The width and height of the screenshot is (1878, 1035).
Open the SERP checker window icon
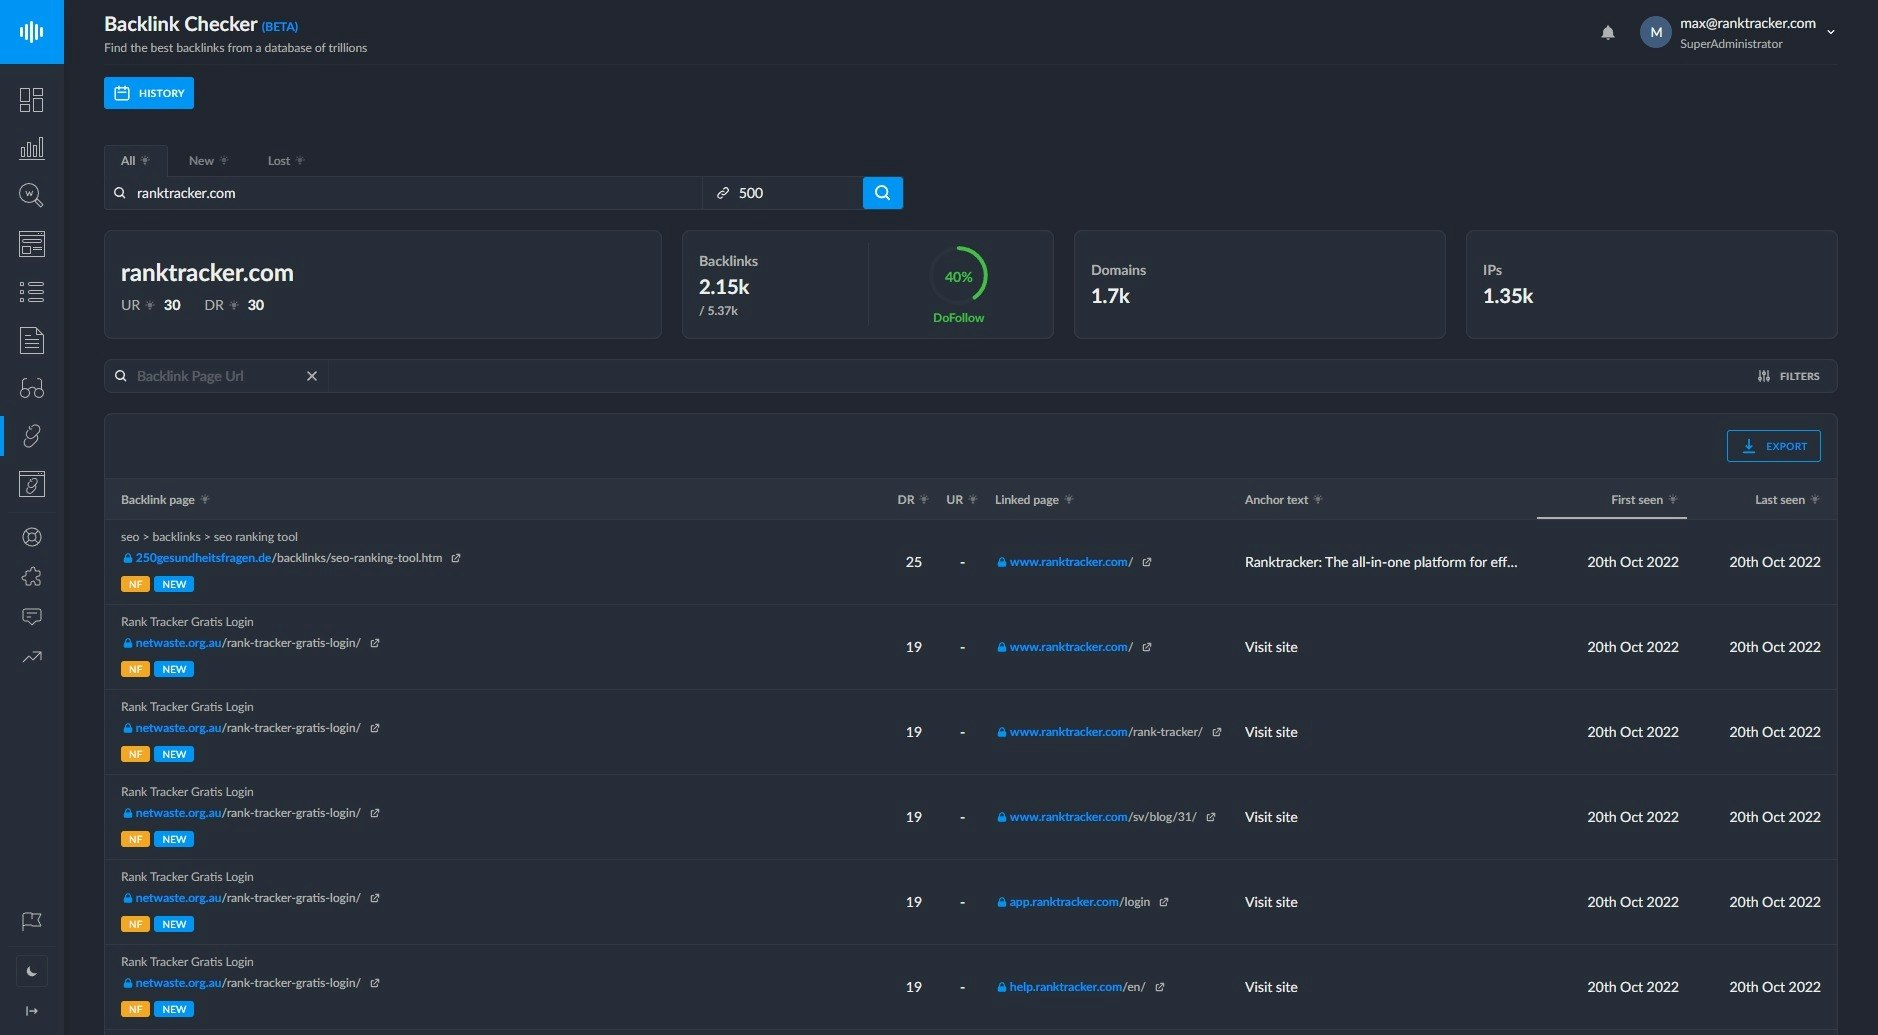pyautogui.click(x=32, y=244)
